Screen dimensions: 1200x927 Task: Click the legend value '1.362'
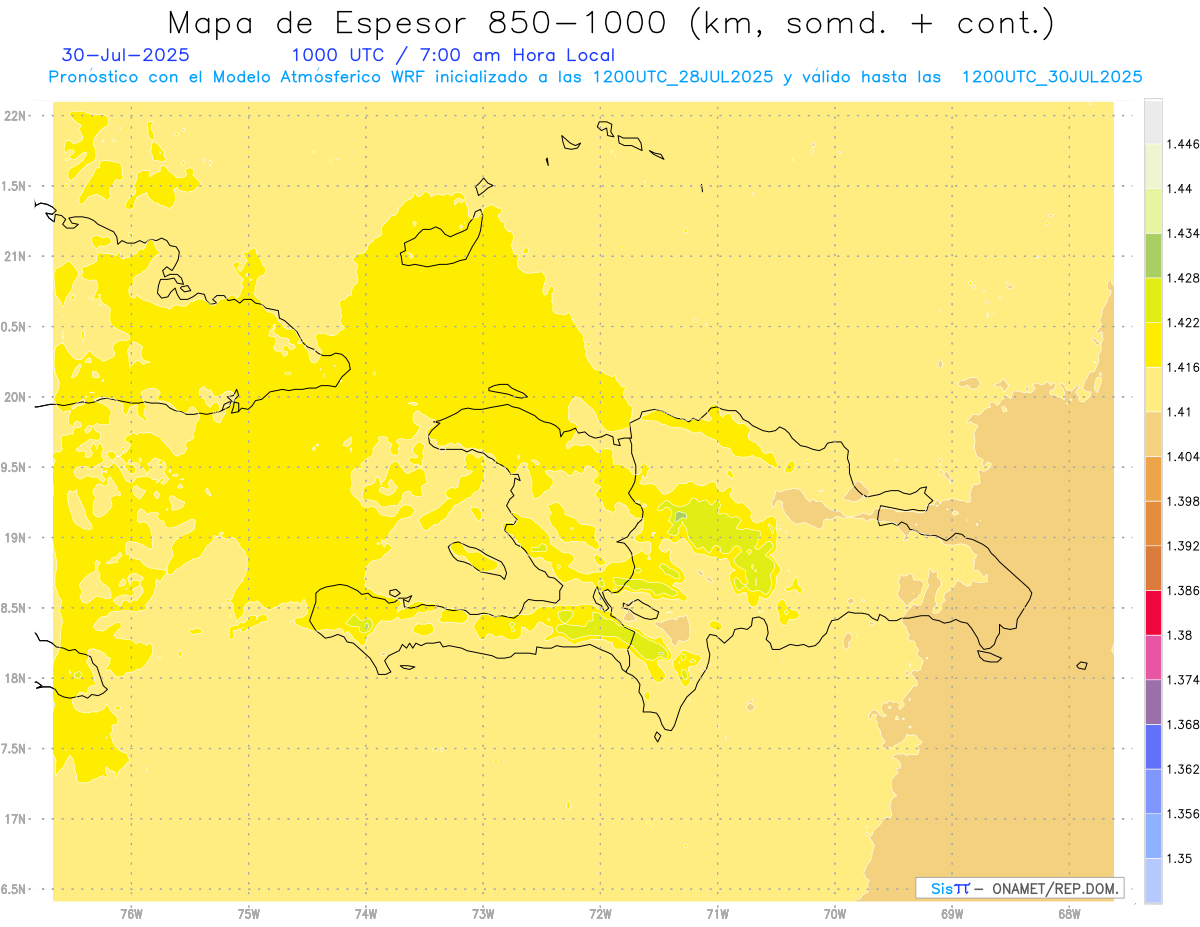click(1183, 769)
